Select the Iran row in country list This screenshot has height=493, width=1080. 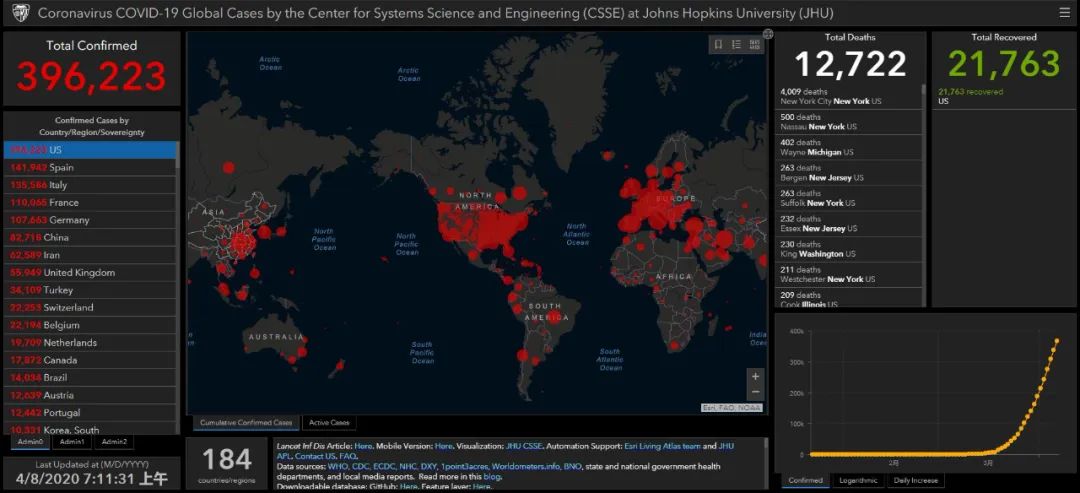click(90, 255)
